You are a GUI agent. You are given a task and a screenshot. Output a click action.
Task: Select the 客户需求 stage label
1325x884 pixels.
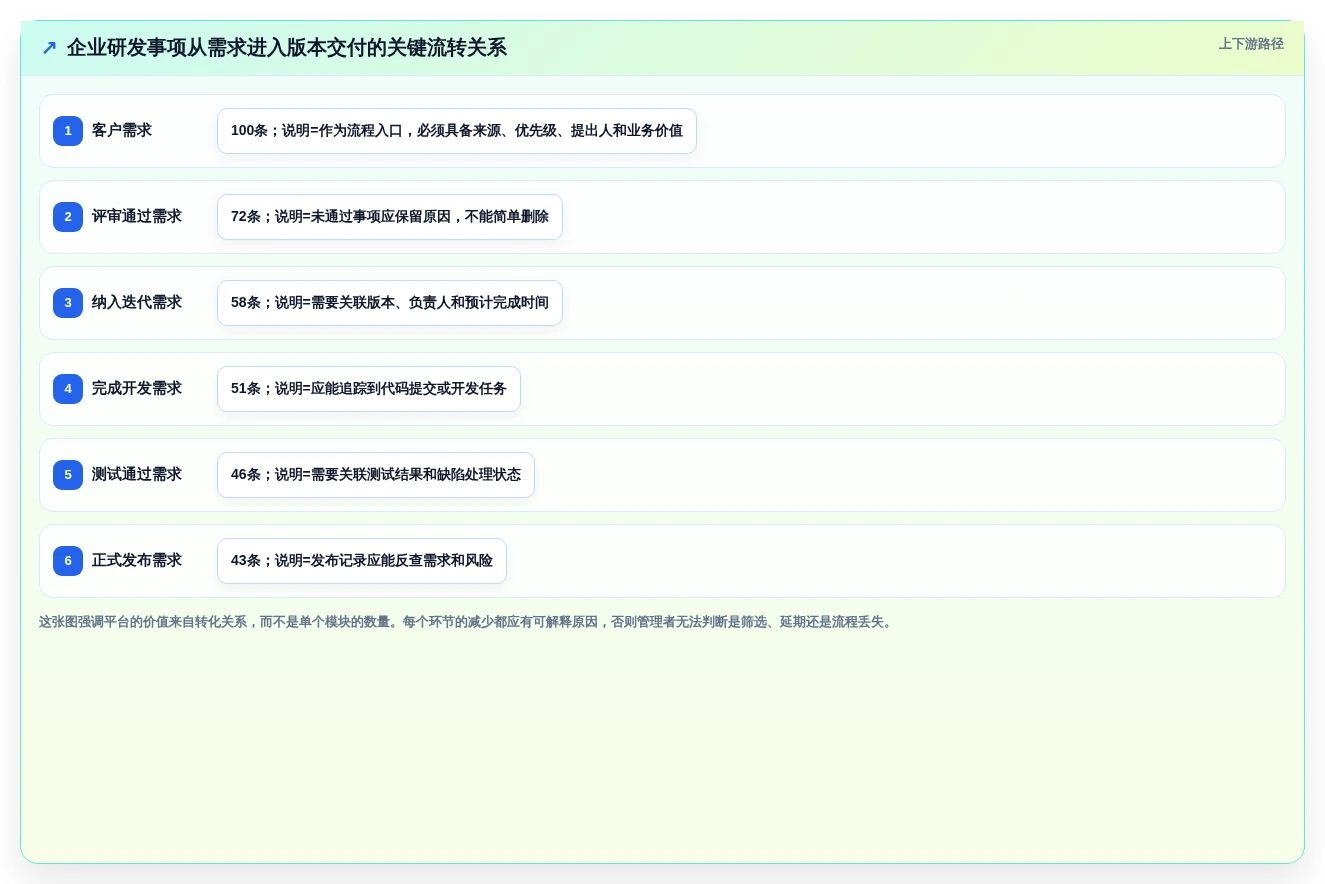tap(122, 131)
